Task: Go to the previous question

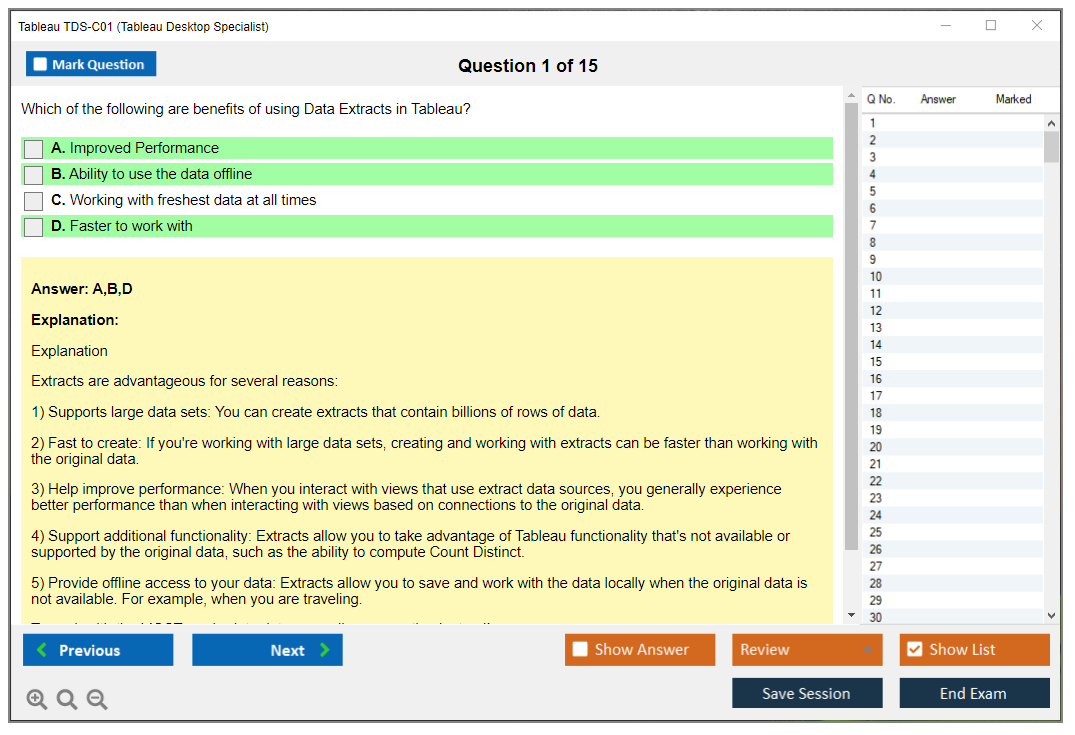Action: pyautogui.click(x=98, y=650)
